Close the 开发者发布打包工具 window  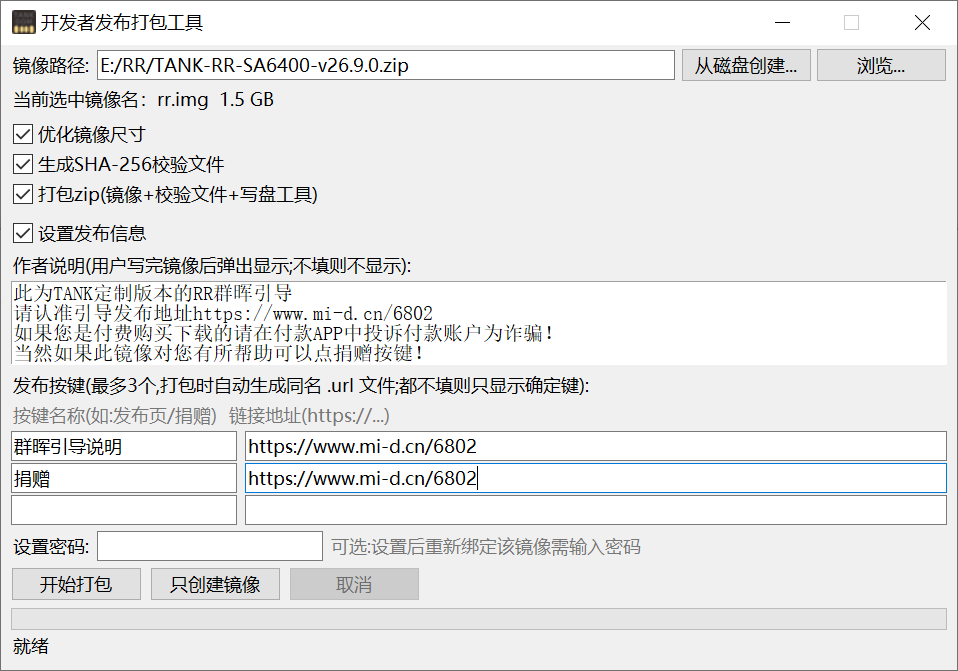pos(922,23)
